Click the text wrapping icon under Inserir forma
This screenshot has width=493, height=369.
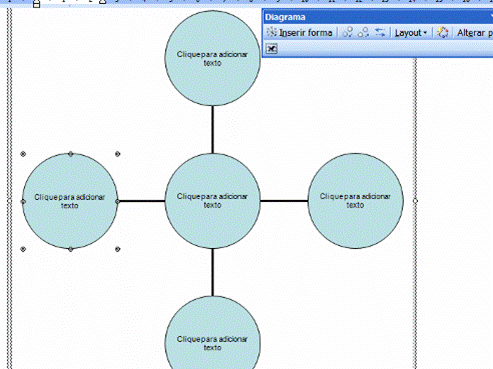coord(272,49)
